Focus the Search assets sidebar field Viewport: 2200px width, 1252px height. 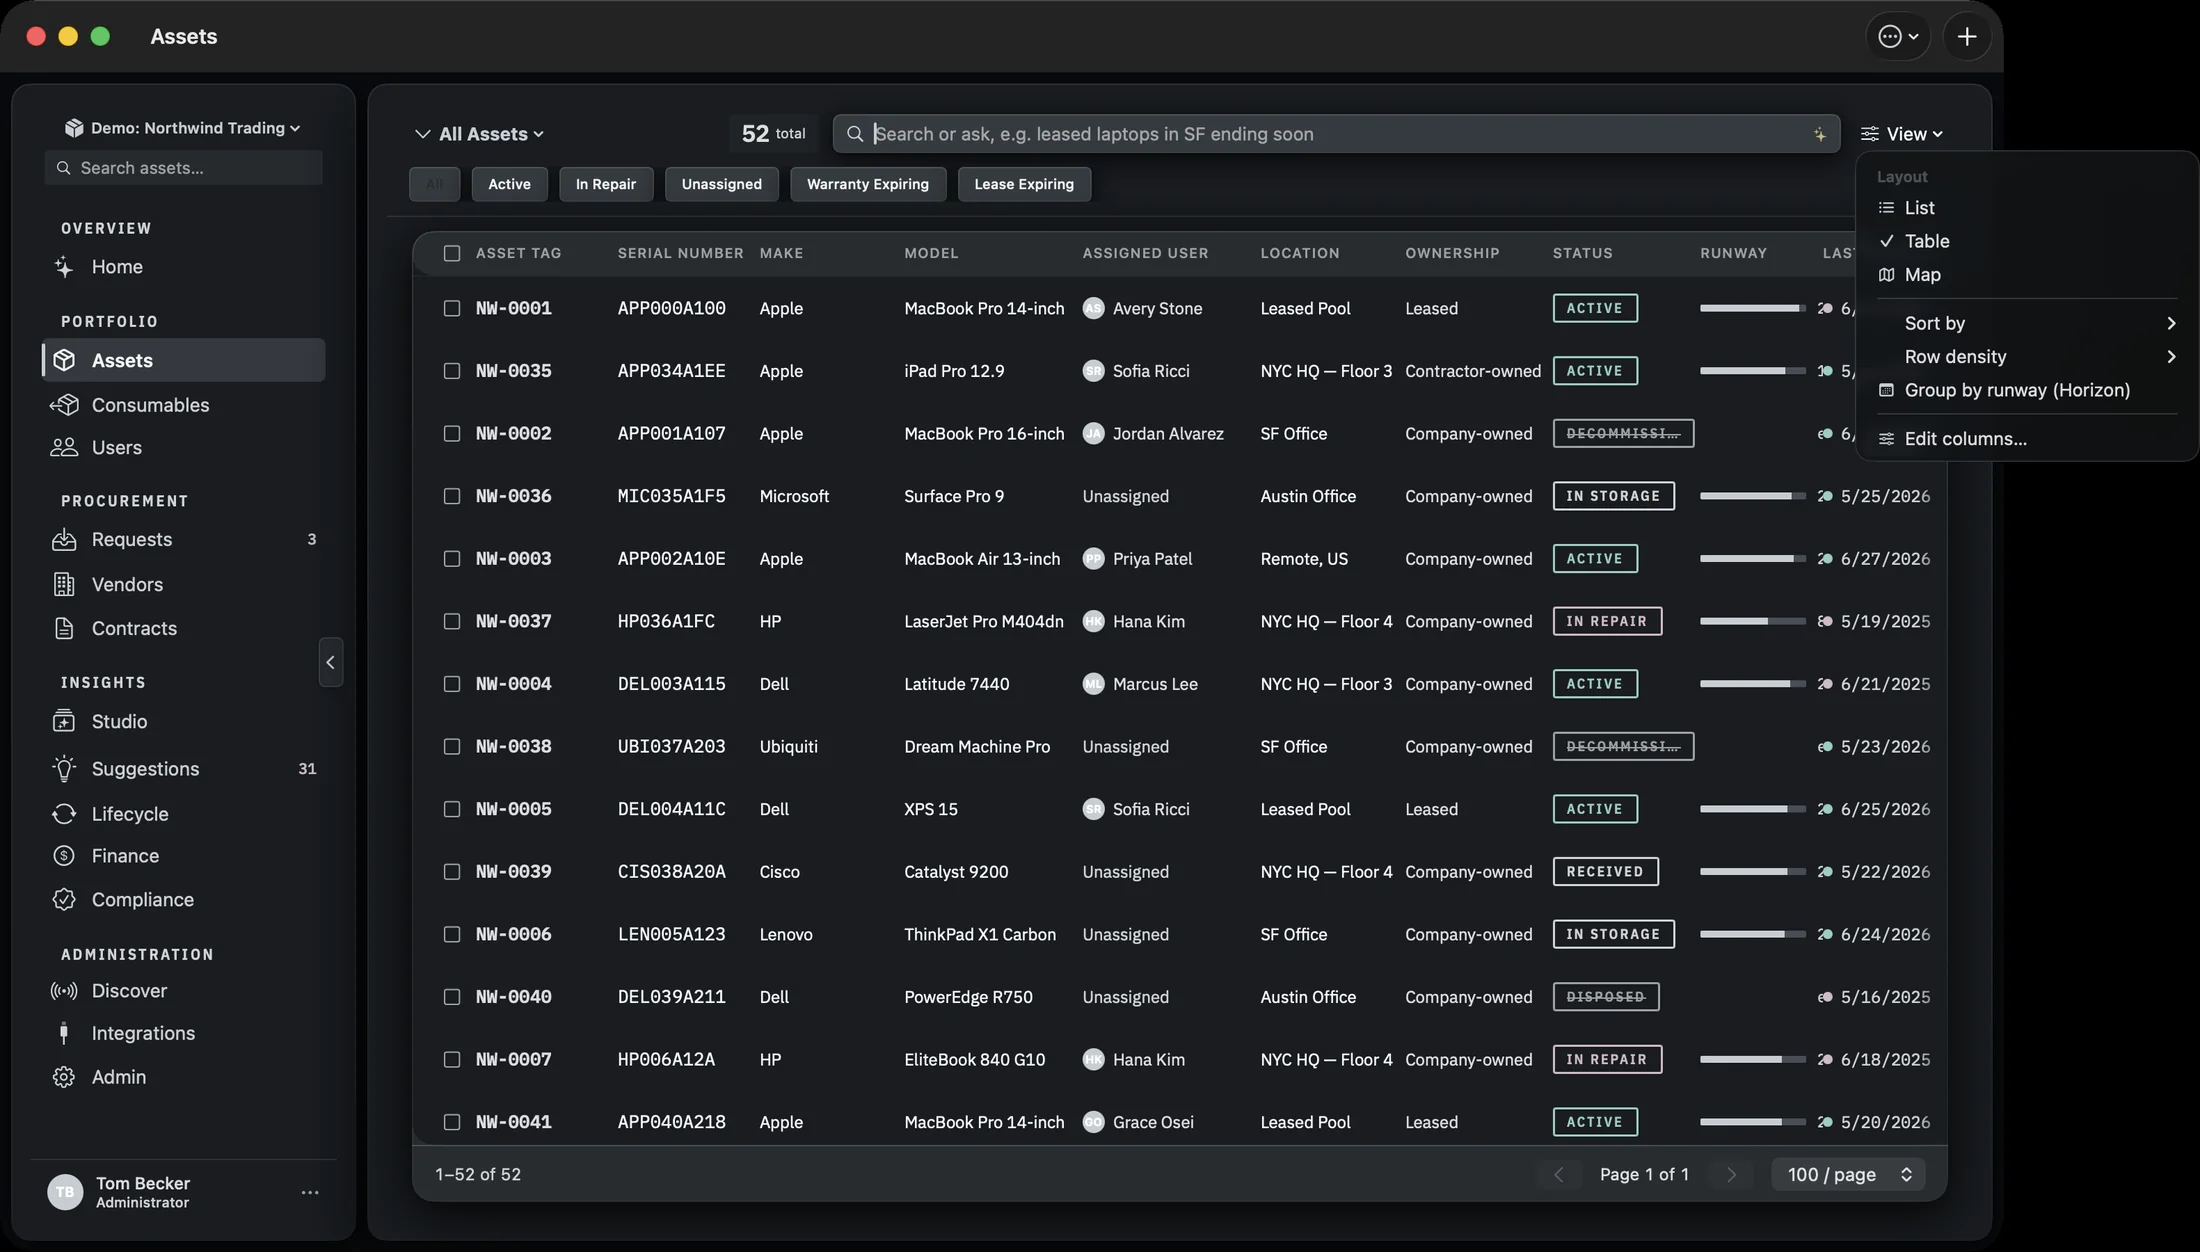click(184, 168)
